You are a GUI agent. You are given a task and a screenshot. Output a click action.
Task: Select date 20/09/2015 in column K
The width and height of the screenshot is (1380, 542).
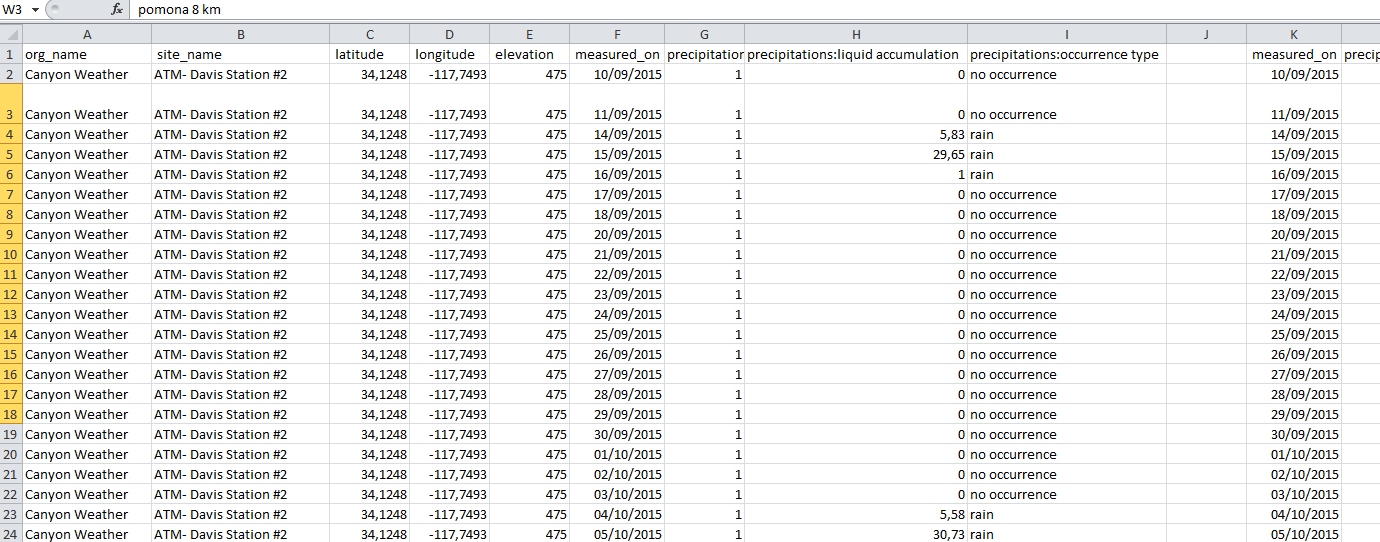point(1293,234)
